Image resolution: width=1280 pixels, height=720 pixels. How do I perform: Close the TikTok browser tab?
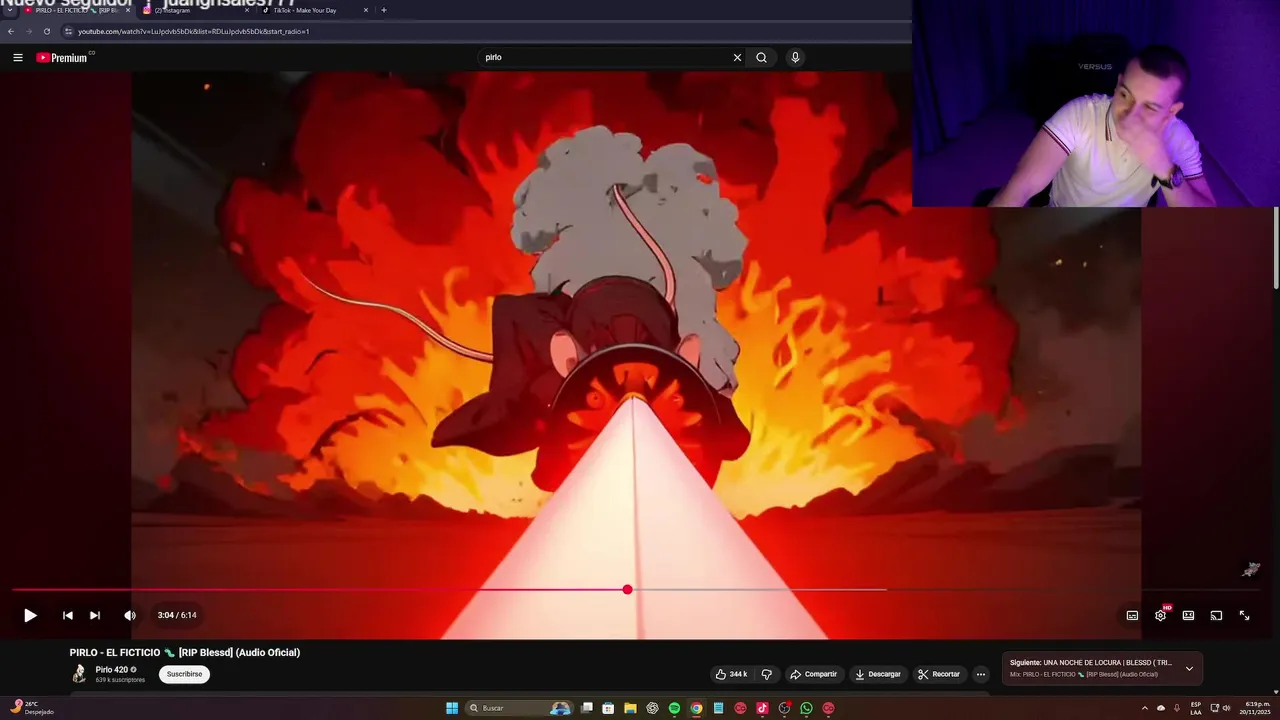[366, 10]
